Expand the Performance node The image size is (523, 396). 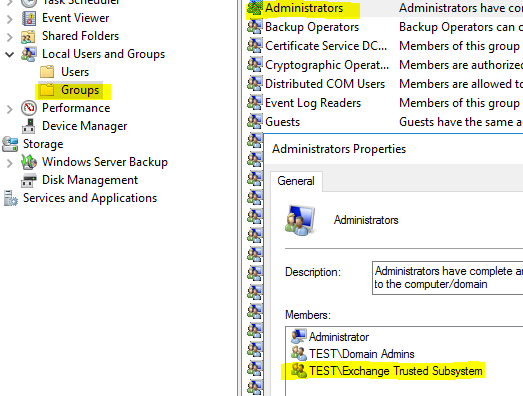[x=10, y=109]
